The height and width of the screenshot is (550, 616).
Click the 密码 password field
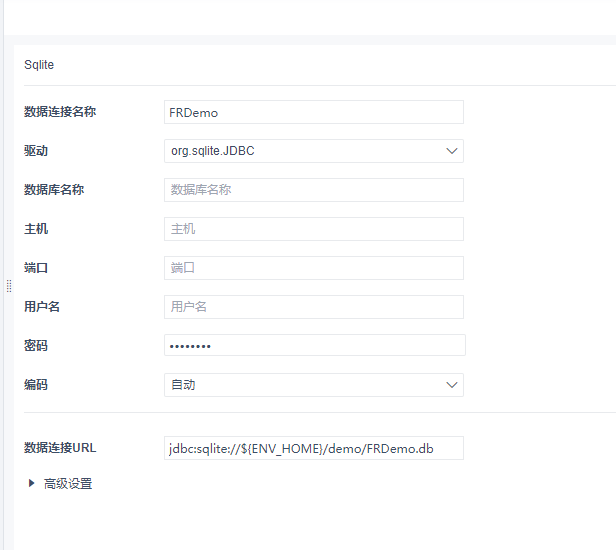tap(315, 345)
